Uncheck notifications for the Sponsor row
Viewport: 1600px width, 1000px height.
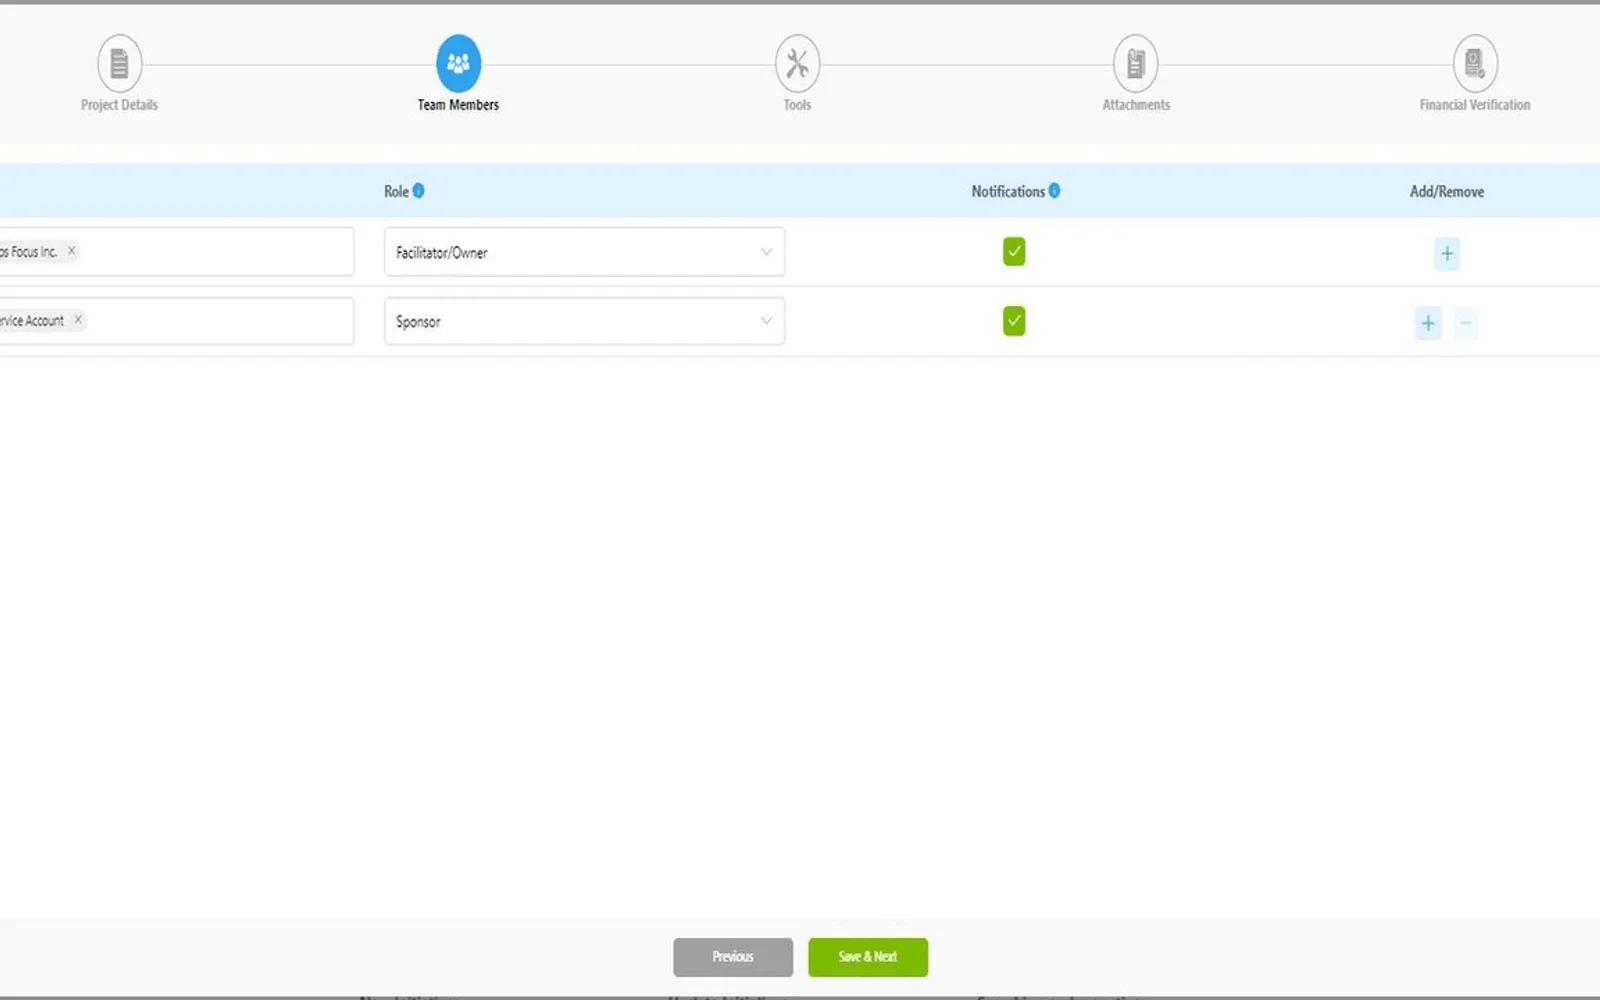pyautogui.click(x=1014, y=321)
